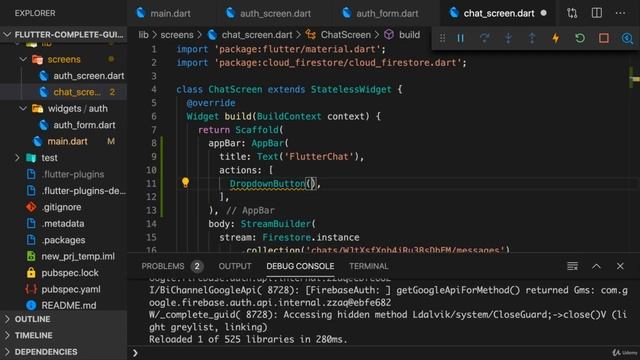640x360 pixels.
Task: Open editor More Actions ellipsis menu
Action: [620, 13]
